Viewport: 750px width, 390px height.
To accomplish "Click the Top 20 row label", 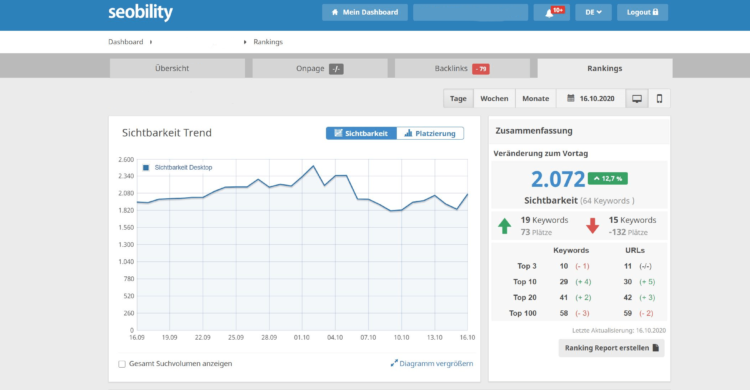I will [x=525, y=298].
